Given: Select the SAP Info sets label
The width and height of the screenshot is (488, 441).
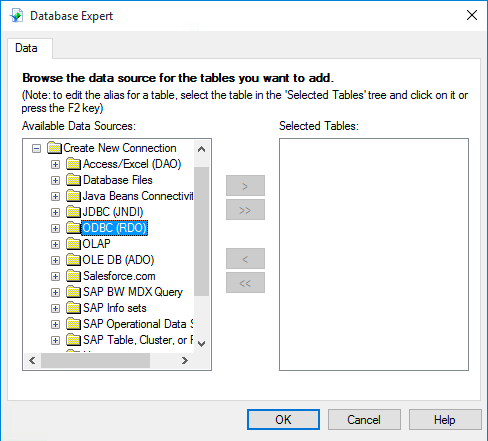Looking at the screenshot, I should pos(115,308).
